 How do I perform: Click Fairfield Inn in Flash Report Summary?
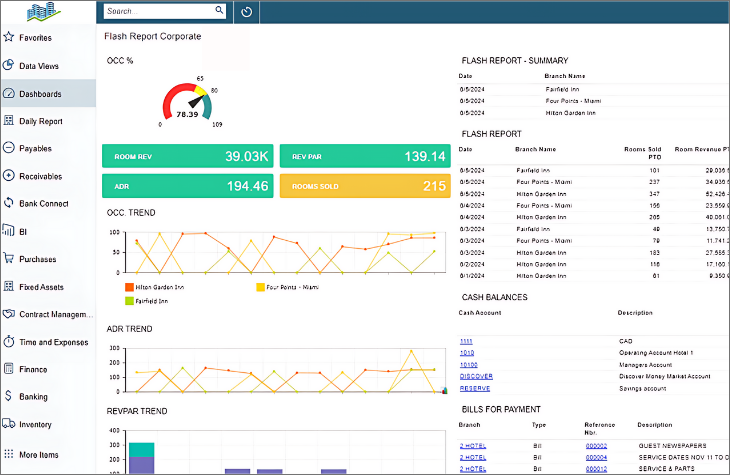click(x=562, y=89)
